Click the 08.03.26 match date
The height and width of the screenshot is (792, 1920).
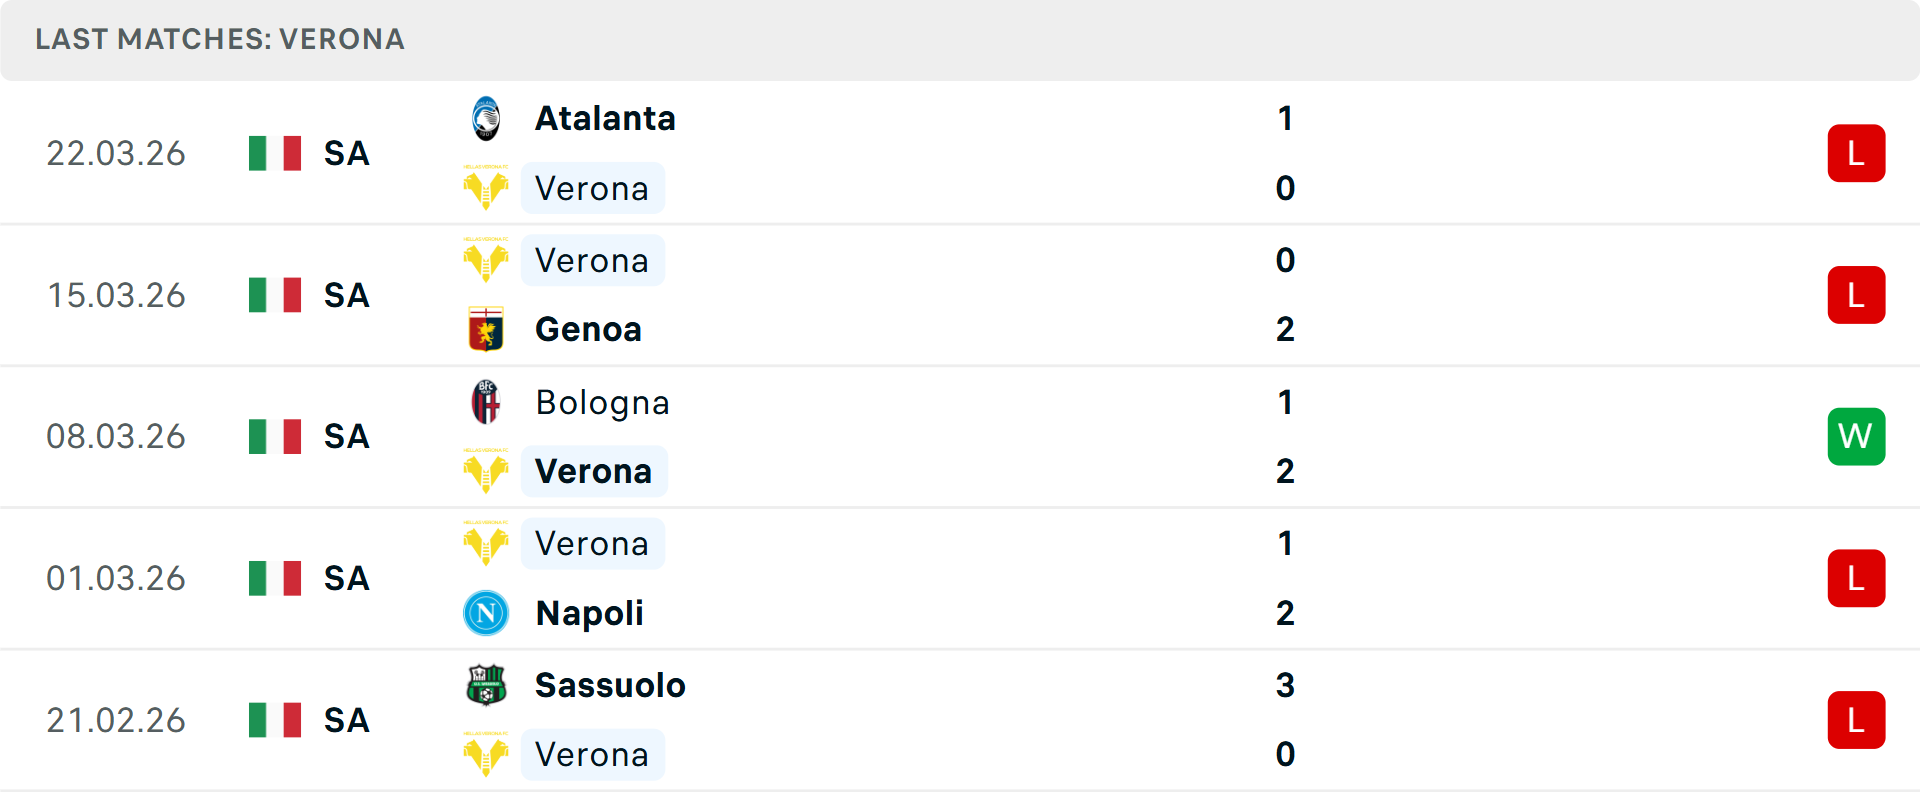[x=116, y=436]
